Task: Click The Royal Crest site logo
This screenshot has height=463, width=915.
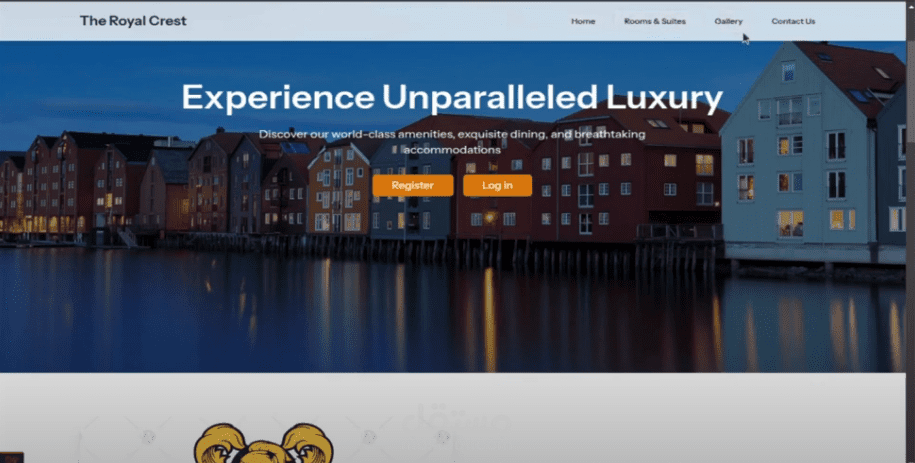Action: pos(133,21)
